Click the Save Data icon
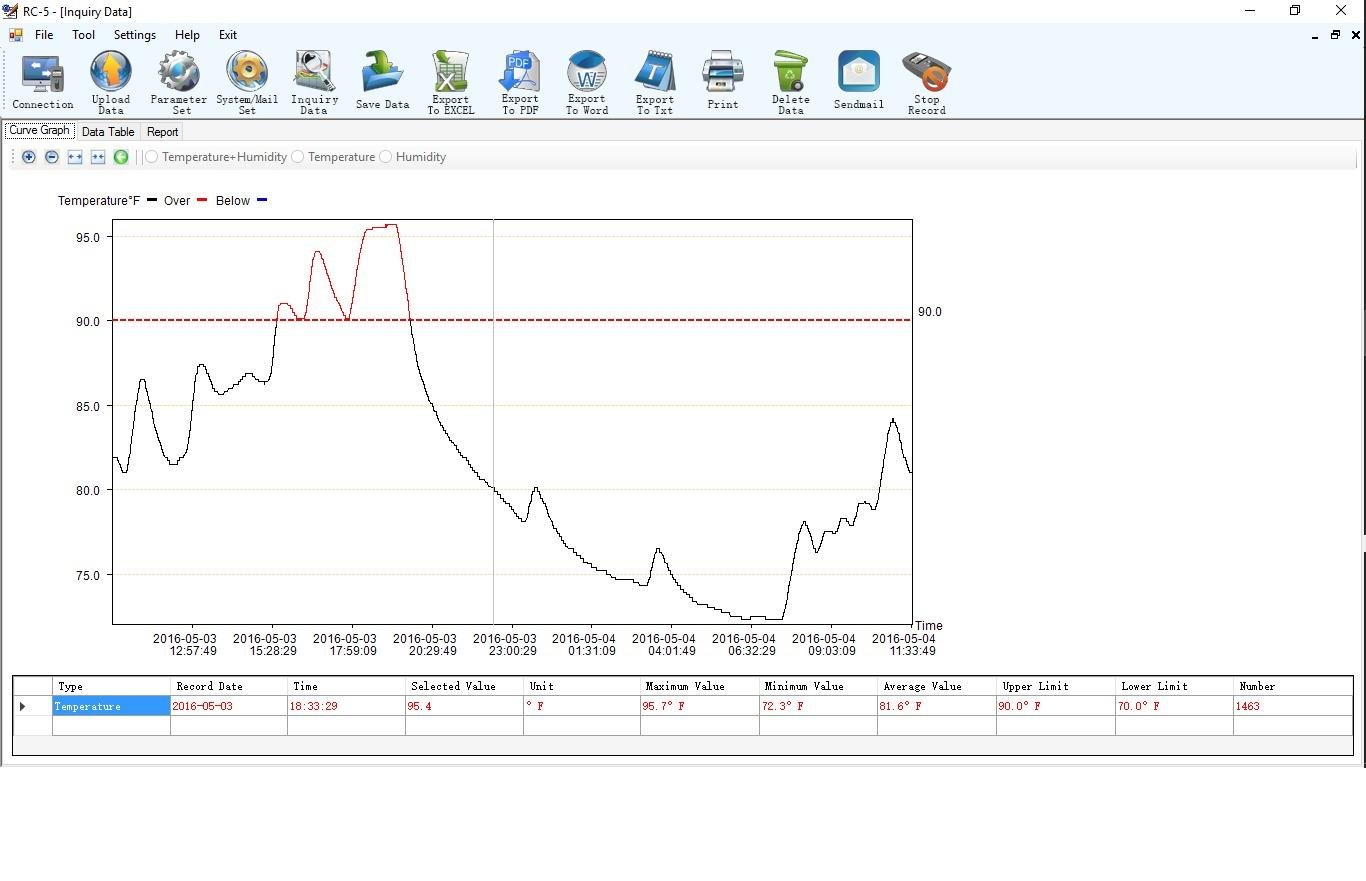Image resolution: width=1366 pixels, height=881 pixels. pyautogui.click(x=383, y=82)
